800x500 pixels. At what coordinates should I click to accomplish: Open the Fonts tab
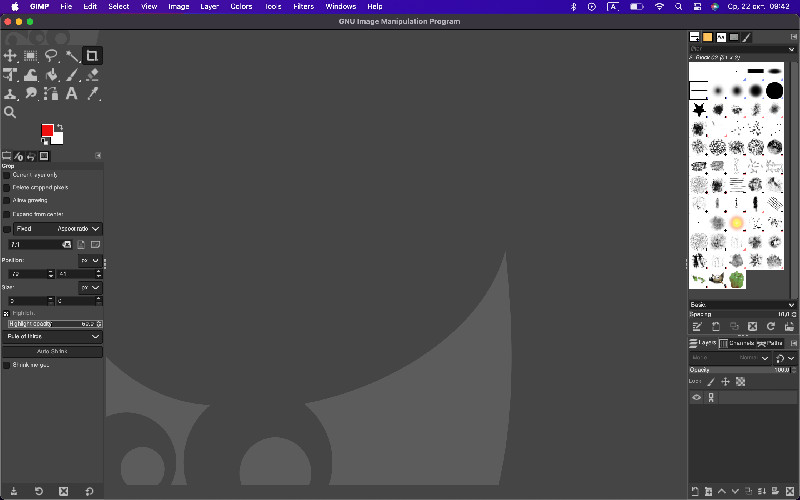(721, 37)
